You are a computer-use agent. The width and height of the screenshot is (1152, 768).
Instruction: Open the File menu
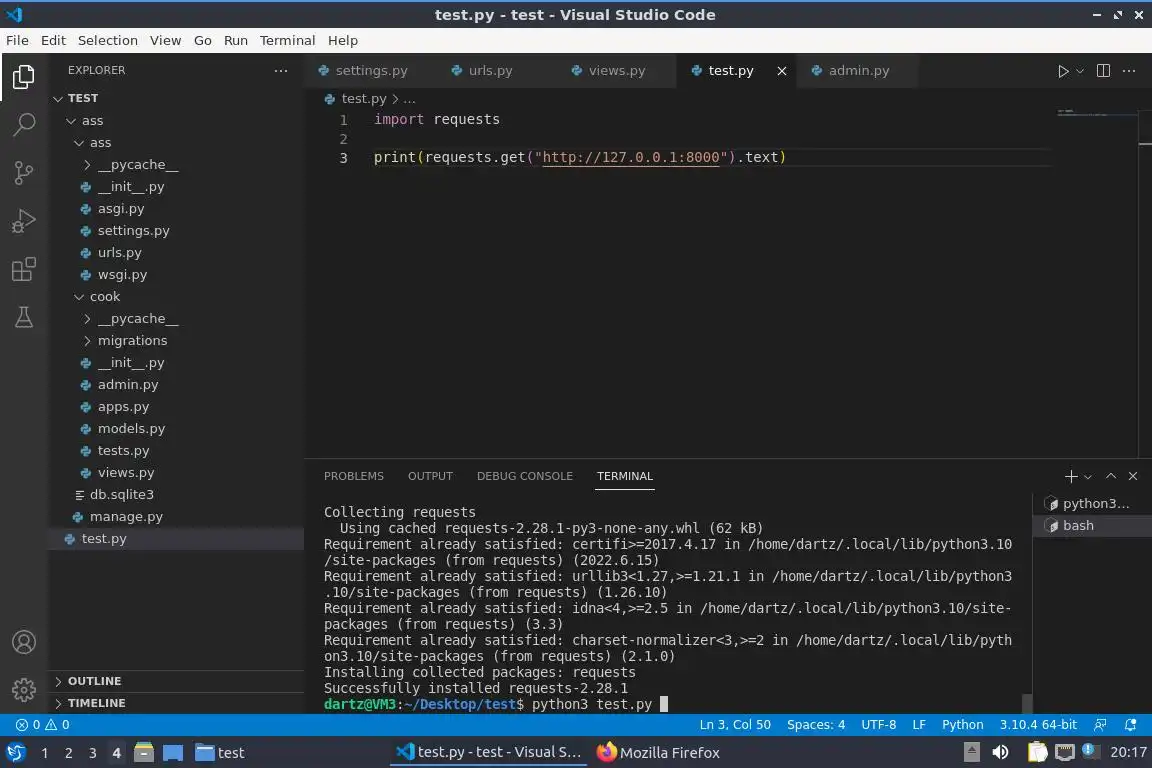[17, 40]
